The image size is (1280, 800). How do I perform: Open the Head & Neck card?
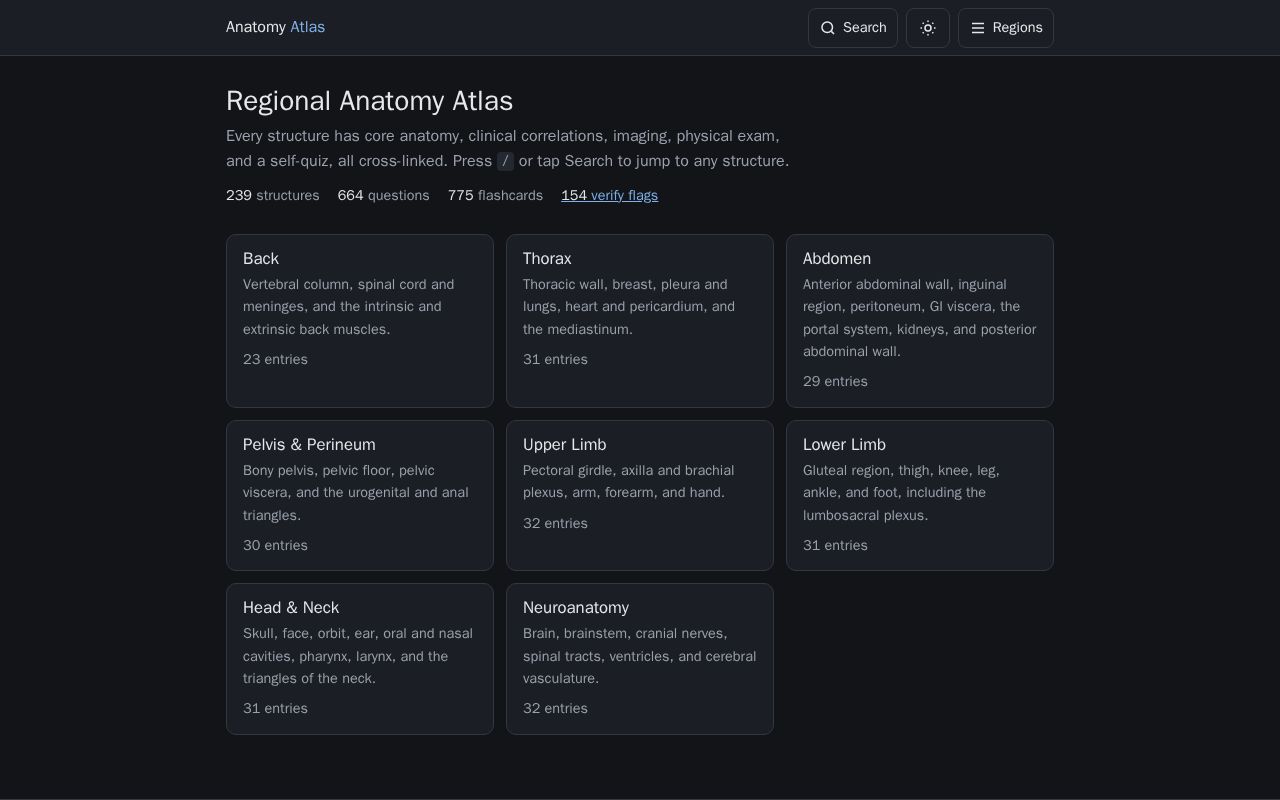click(x=360, y=659)
